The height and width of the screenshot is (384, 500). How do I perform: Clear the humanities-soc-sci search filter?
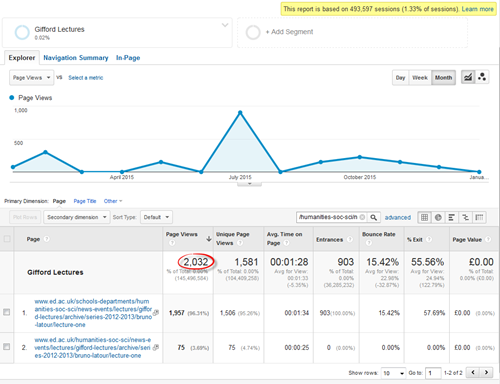coord(362,217)
